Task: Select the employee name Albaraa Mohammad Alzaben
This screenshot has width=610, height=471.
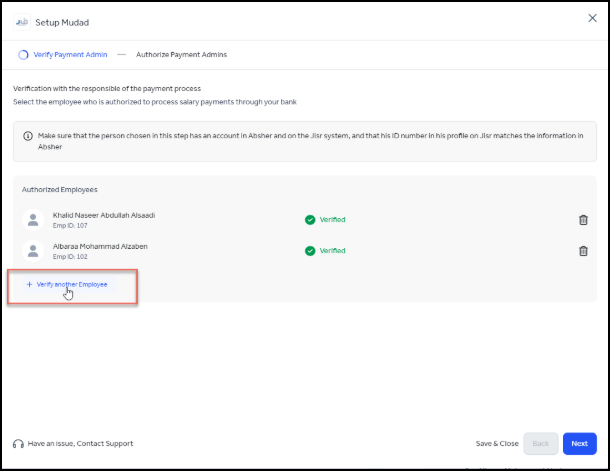Action: [100, 246]
